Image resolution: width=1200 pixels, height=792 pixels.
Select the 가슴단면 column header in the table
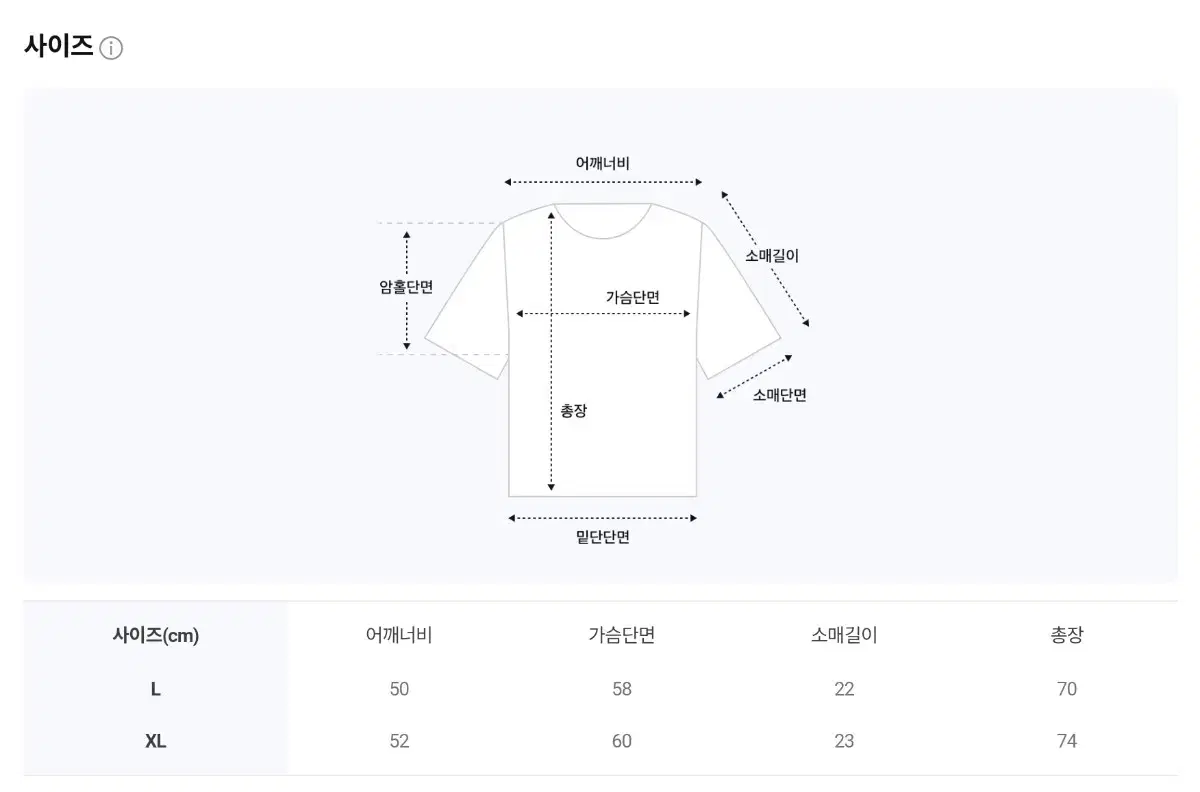pos(622,635)
